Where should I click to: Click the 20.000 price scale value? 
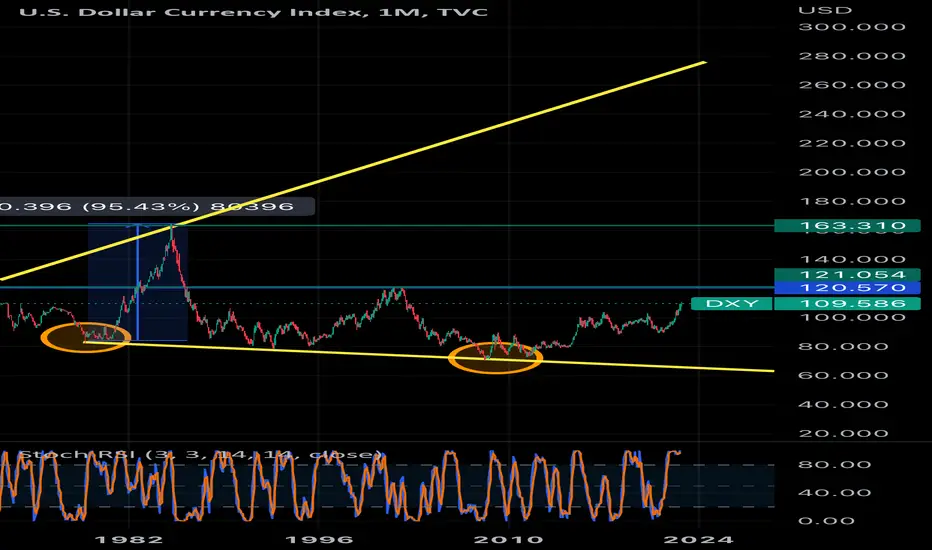843,433
